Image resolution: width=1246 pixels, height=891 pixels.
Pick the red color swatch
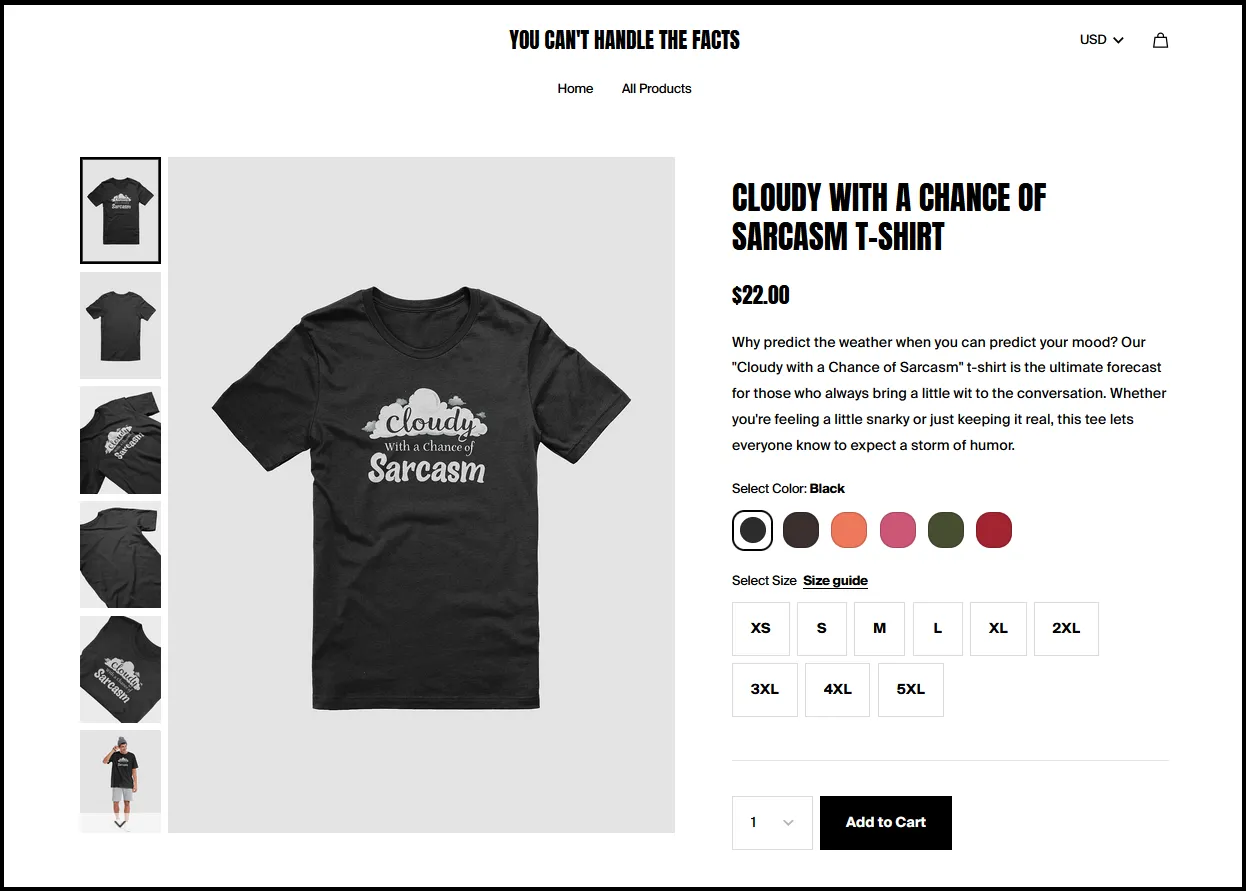[x=994, y=530]
